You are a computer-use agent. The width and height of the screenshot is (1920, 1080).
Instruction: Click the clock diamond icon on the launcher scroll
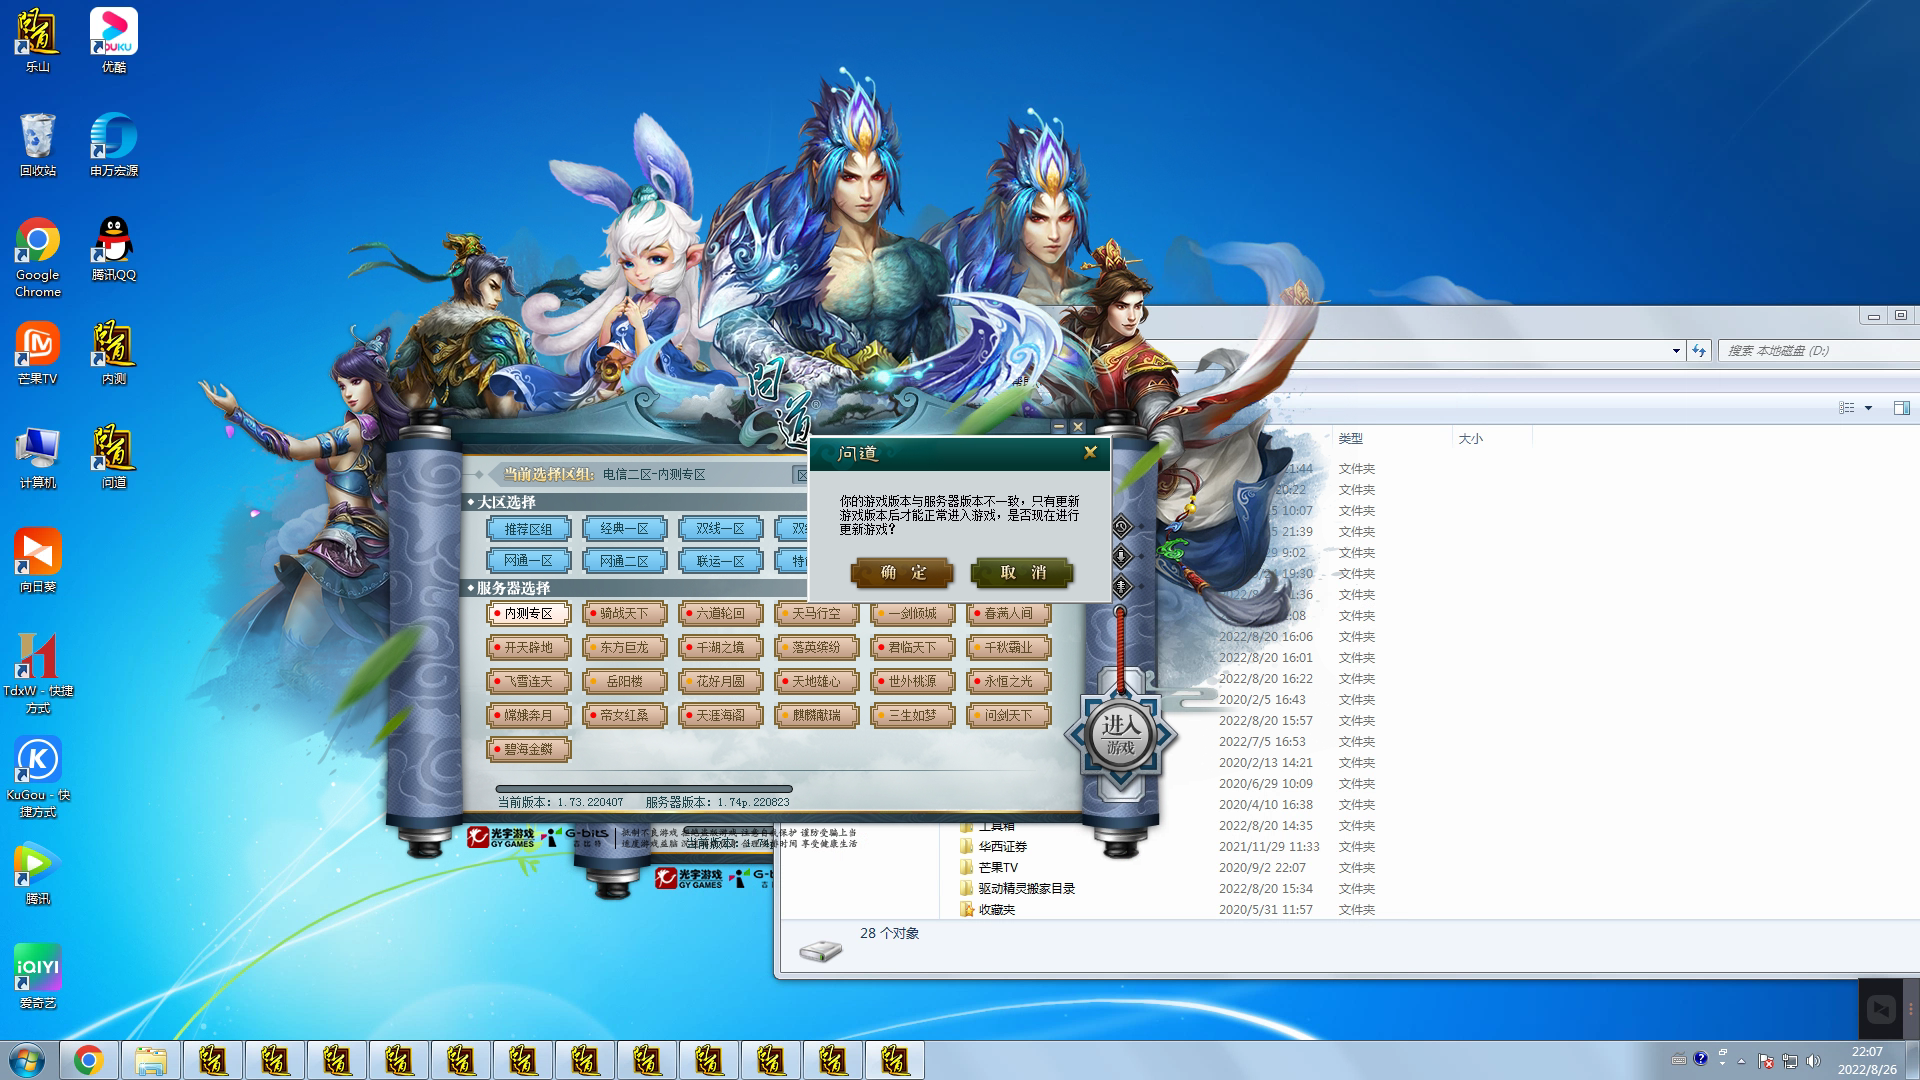[1121, 526]
